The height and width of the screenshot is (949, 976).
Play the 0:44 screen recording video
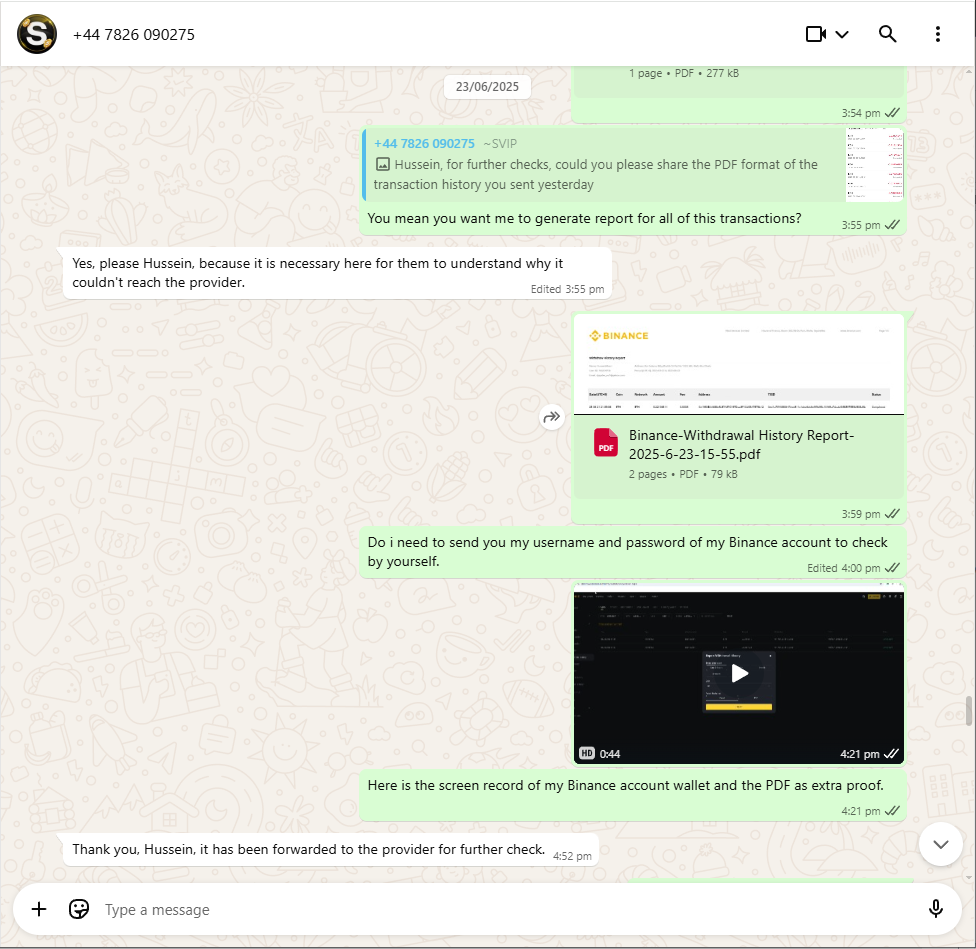click(739, 673)
